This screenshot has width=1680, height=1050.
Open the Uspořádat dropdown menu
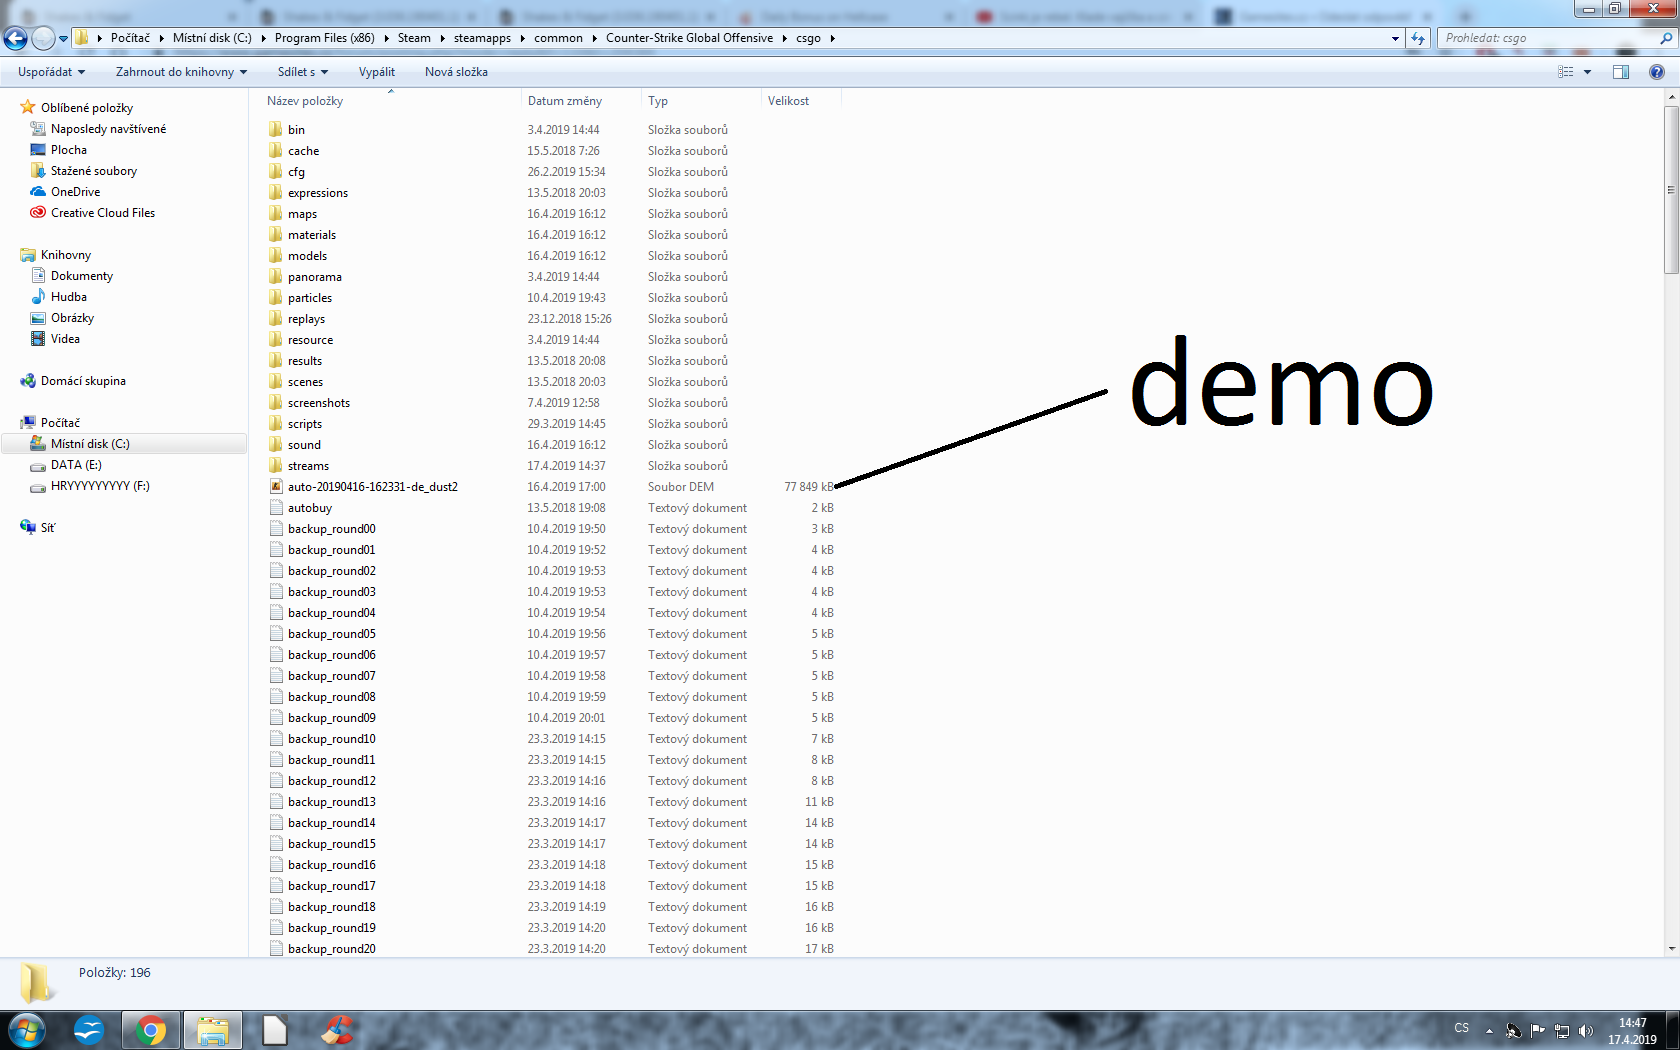(x=51, y=72)
